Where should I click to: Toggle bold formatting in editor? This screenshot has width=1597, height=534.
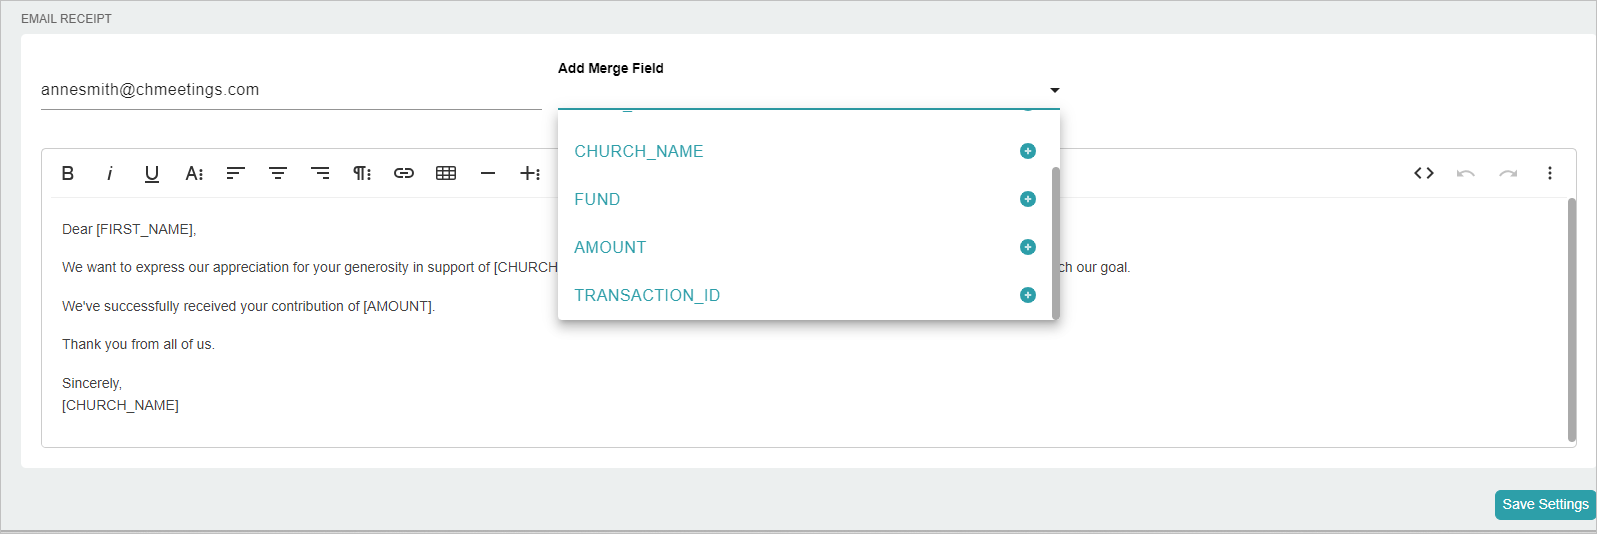[68, 173]
